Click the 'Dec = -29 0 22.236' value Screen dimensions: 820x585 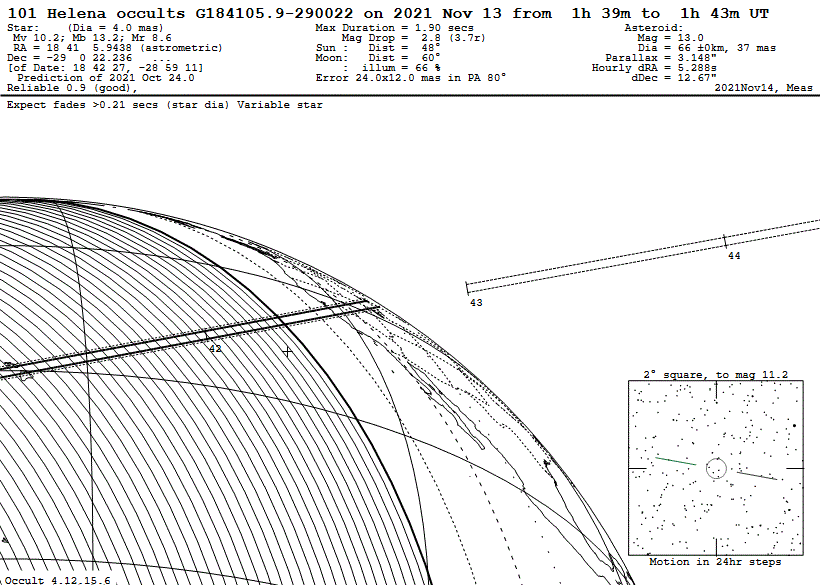[70, 58]
